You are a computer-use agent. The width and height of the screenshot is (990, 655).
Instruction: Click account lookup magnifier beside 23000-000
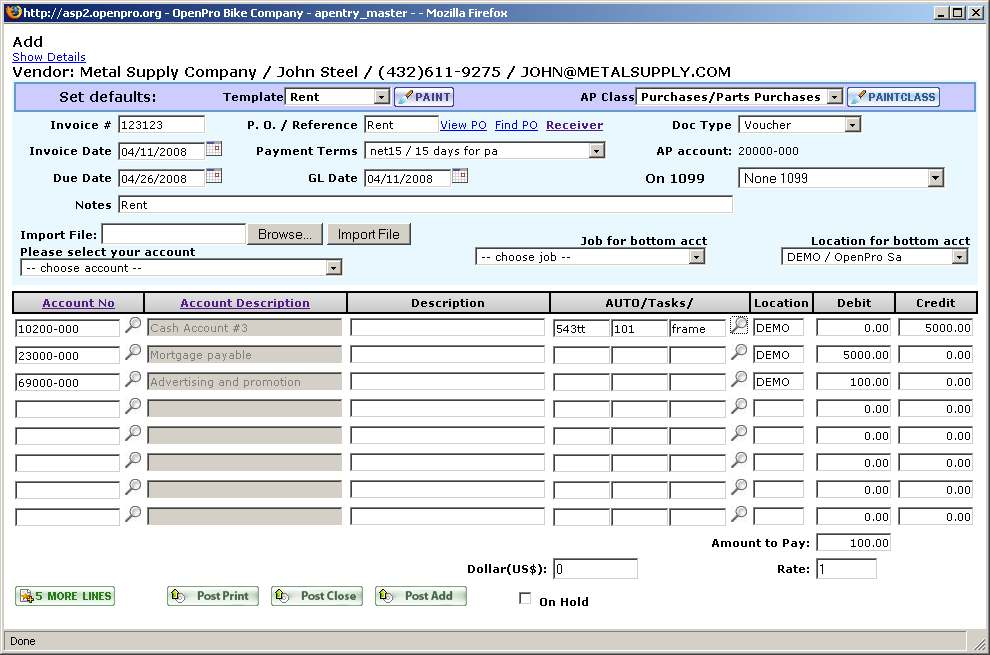[x=133, y=352]
